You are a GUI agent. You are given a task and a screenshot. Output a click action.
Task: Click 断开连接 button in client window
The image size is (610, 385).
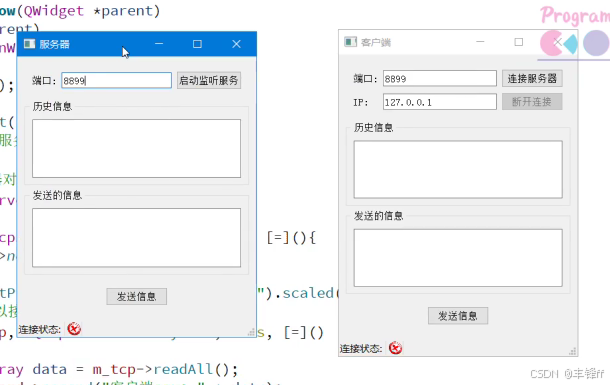[532, 102]
